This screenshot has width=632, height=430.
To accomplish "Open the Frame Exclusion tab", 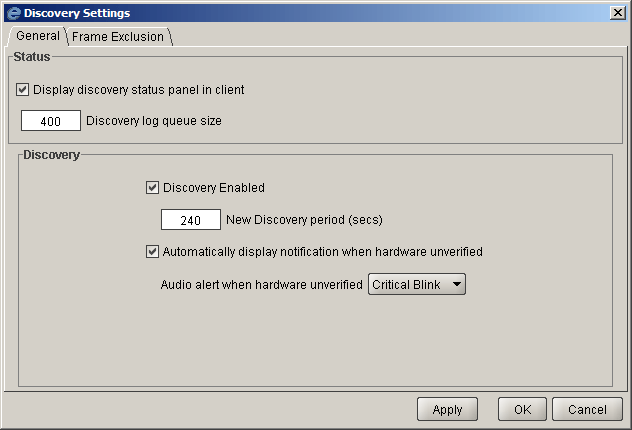I will tap(118, 37).
